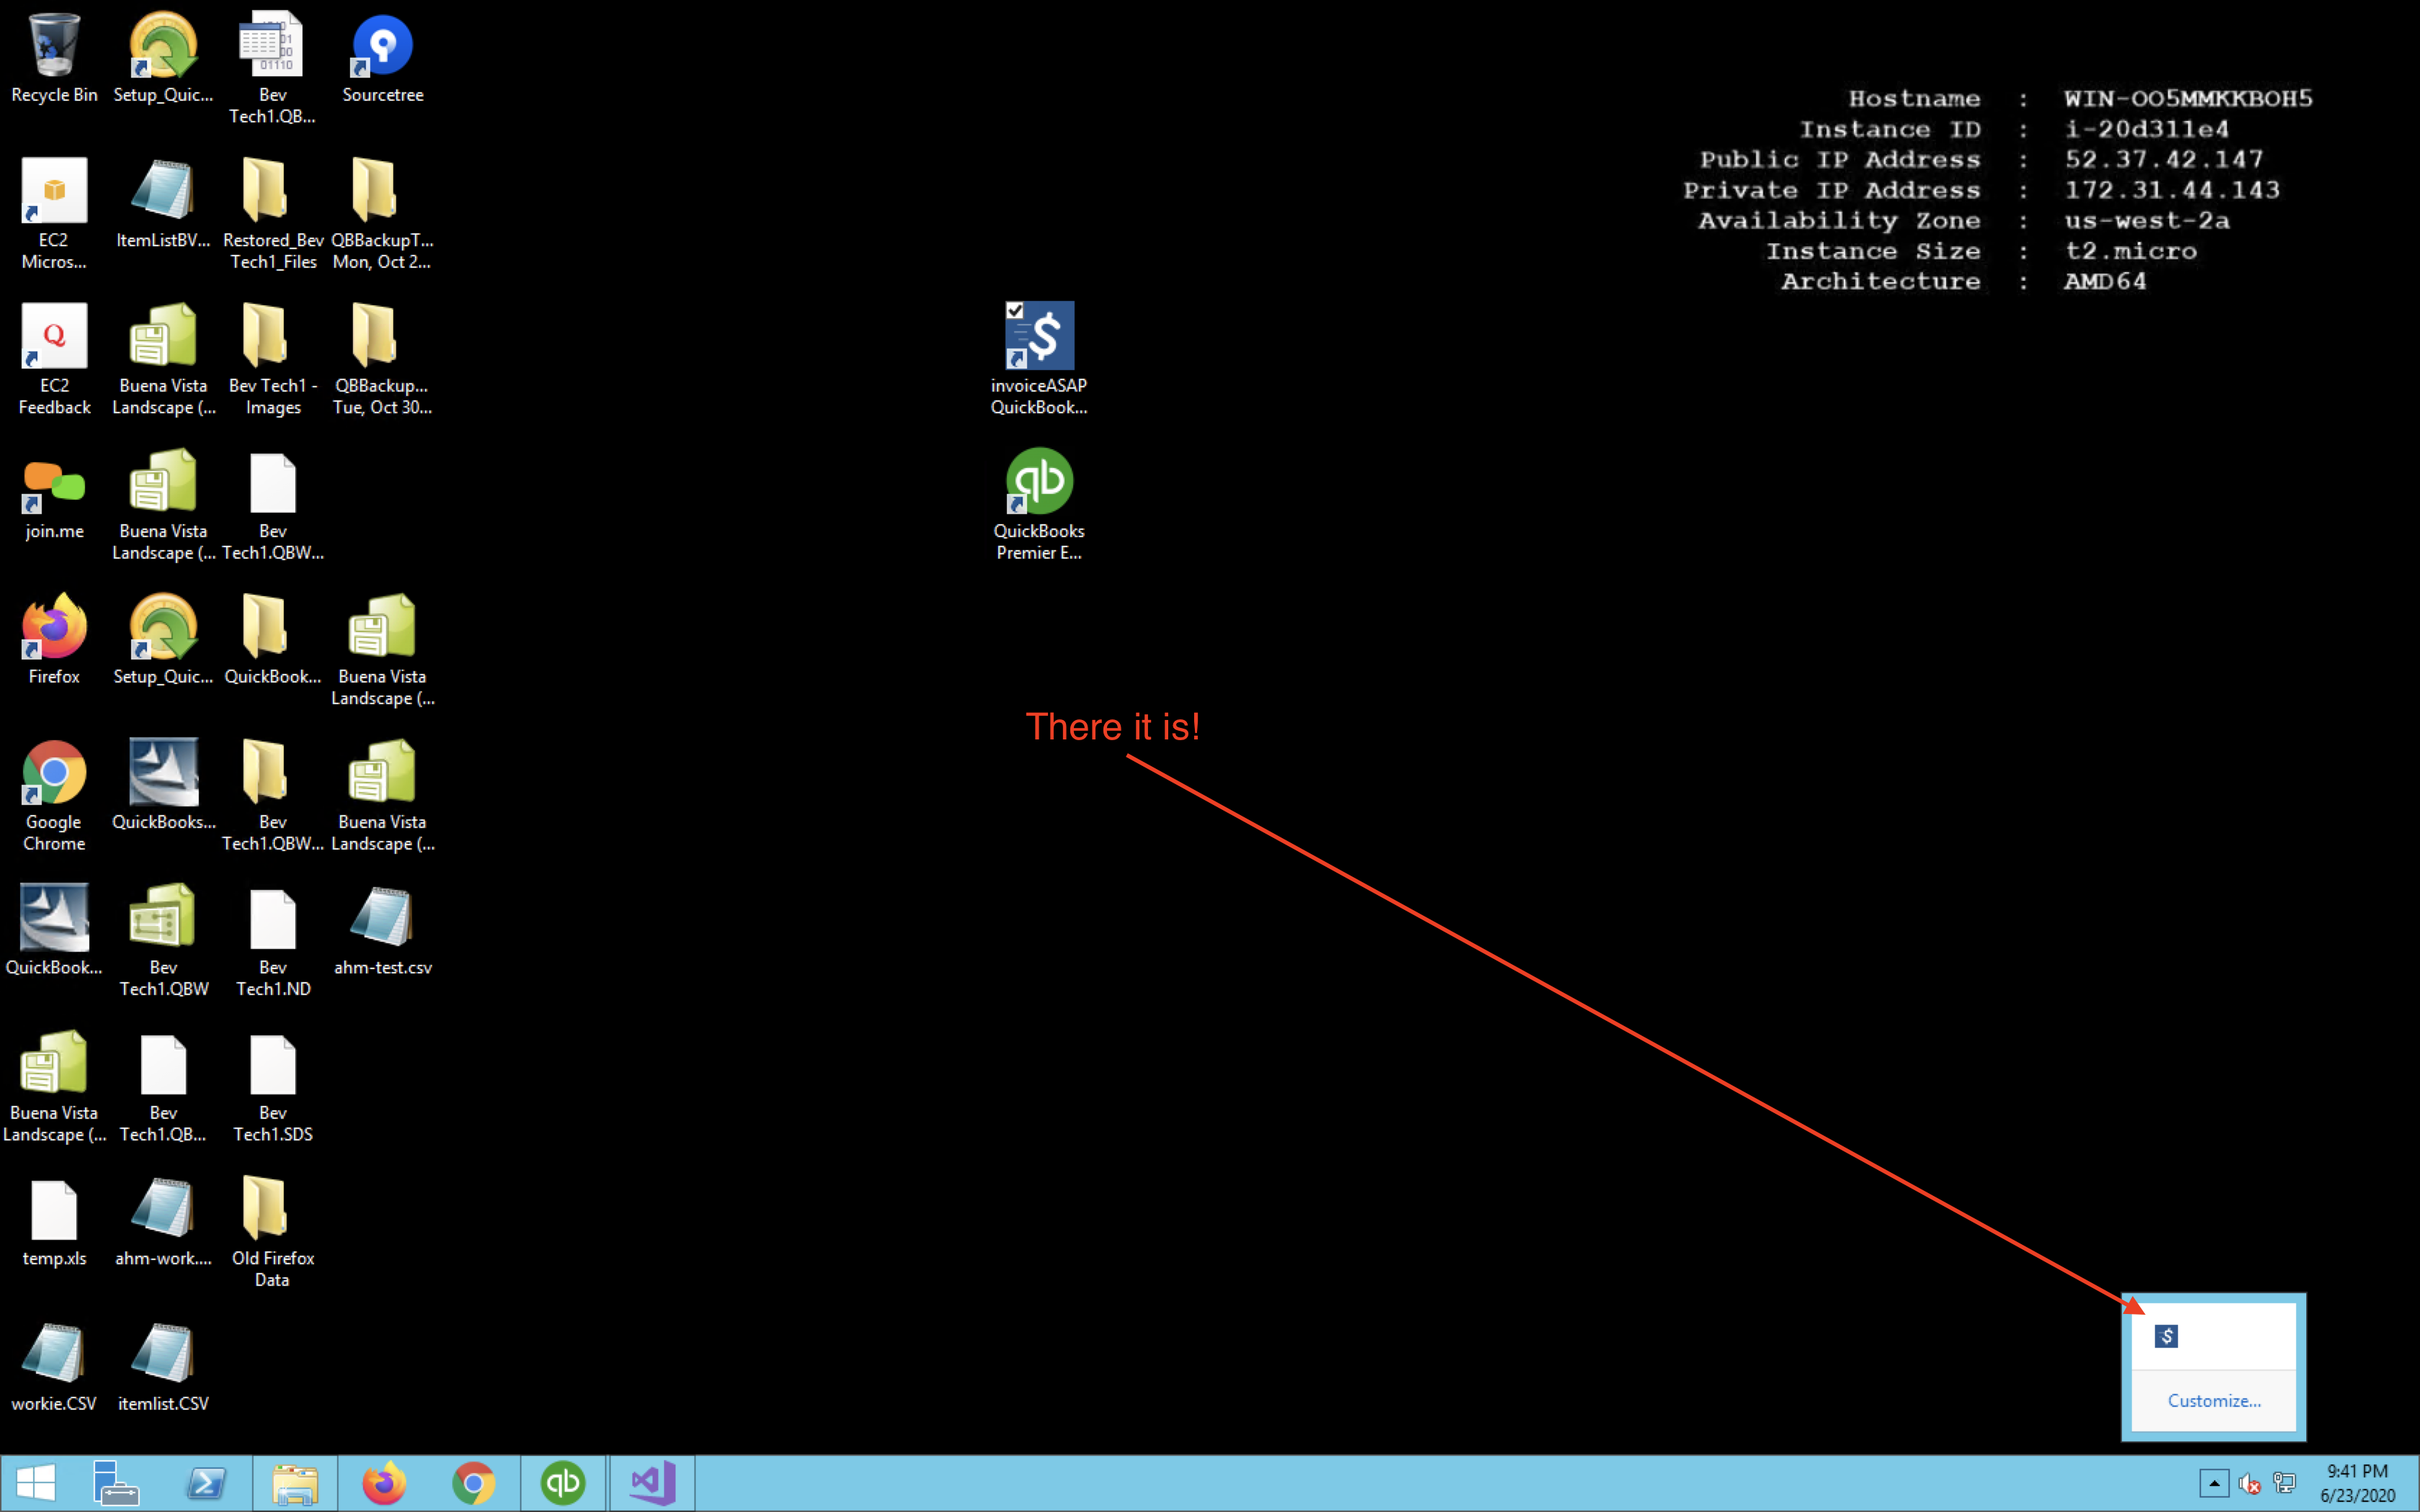The image size is (2420, 1512).
Task: Click the muted volume speaker tray icon
Action: pos(2249,1484)
